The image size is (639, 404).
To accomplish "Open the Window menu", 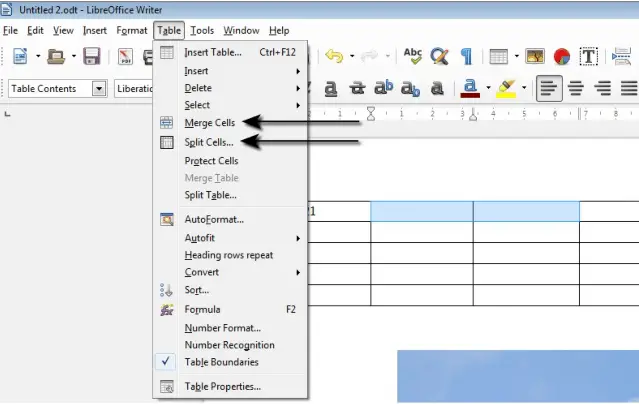I will coord(241,31).
